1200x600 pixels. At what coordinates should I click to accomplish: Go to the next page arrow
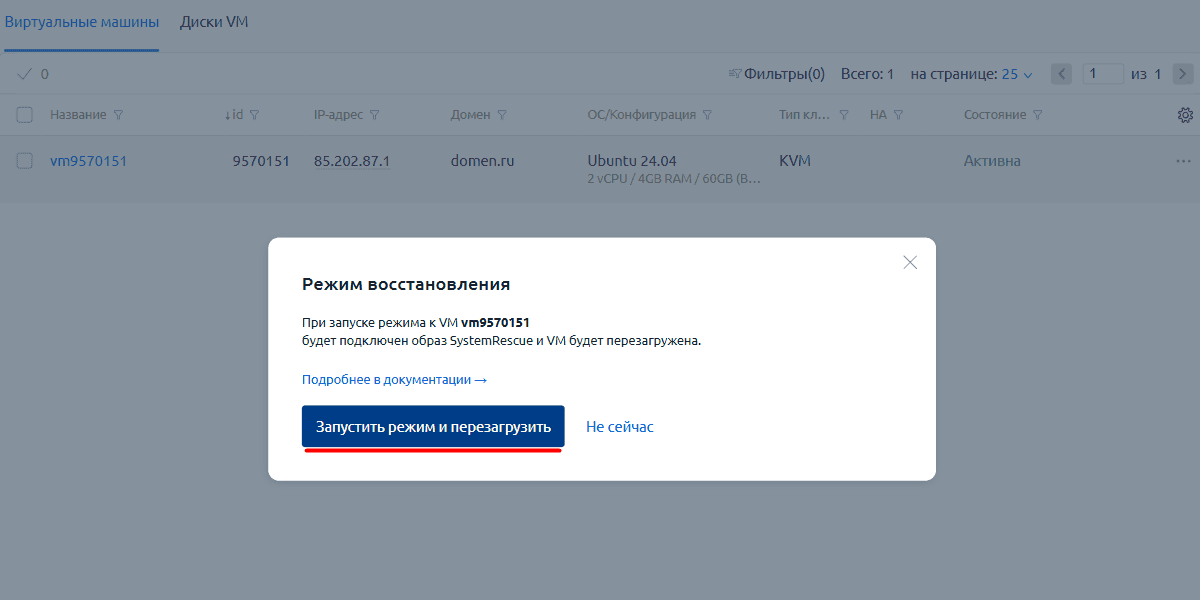1183,74
